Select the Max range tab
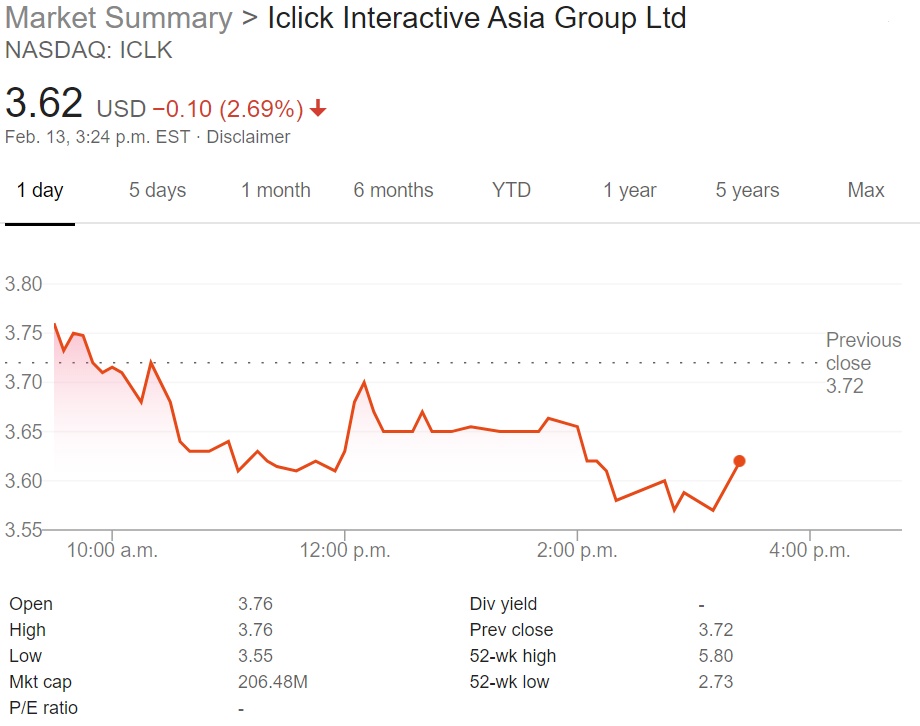The image size is (920, 726). tap(866, 191)
